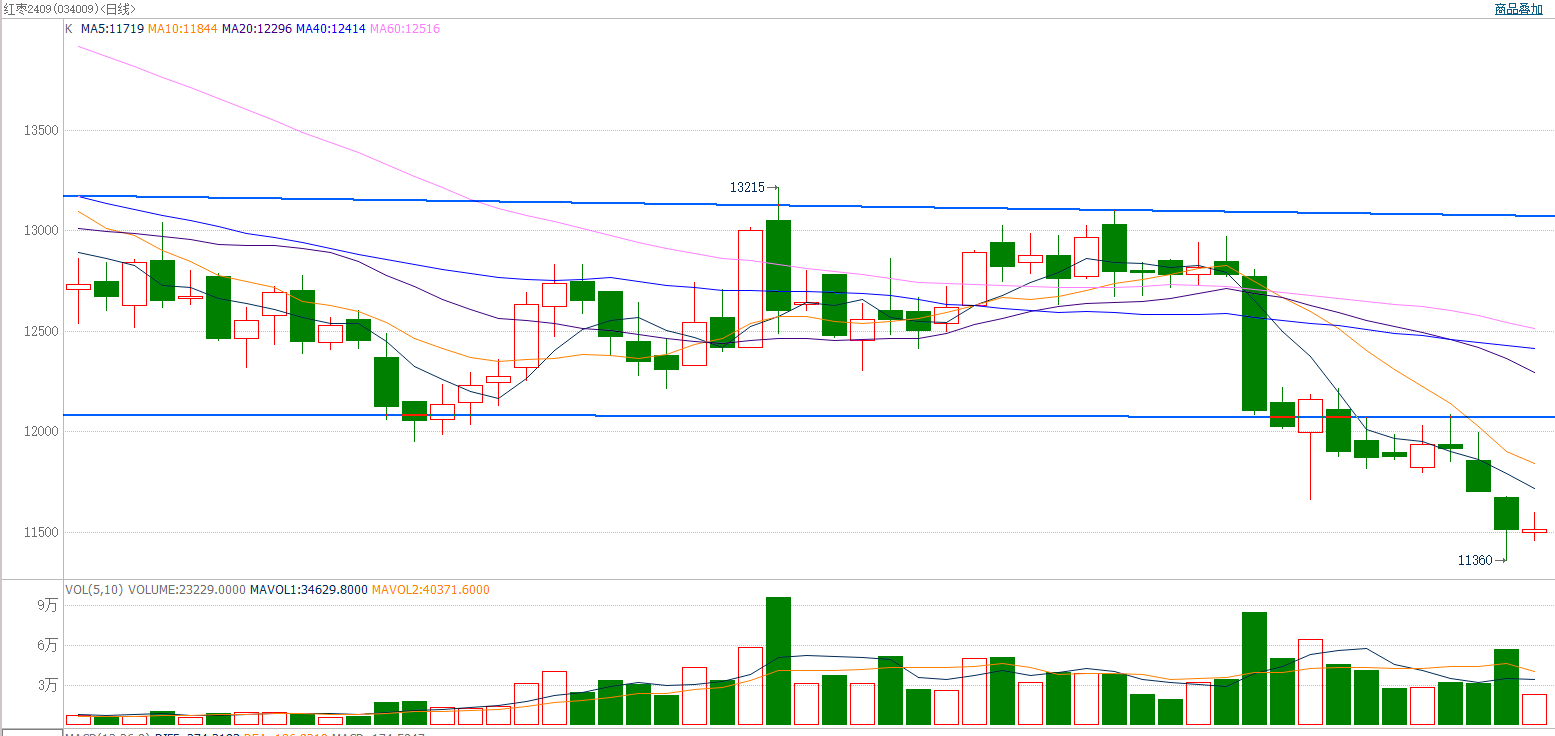
Task: Select the MA5:11719 indicator label
Action: pos(112,29)
